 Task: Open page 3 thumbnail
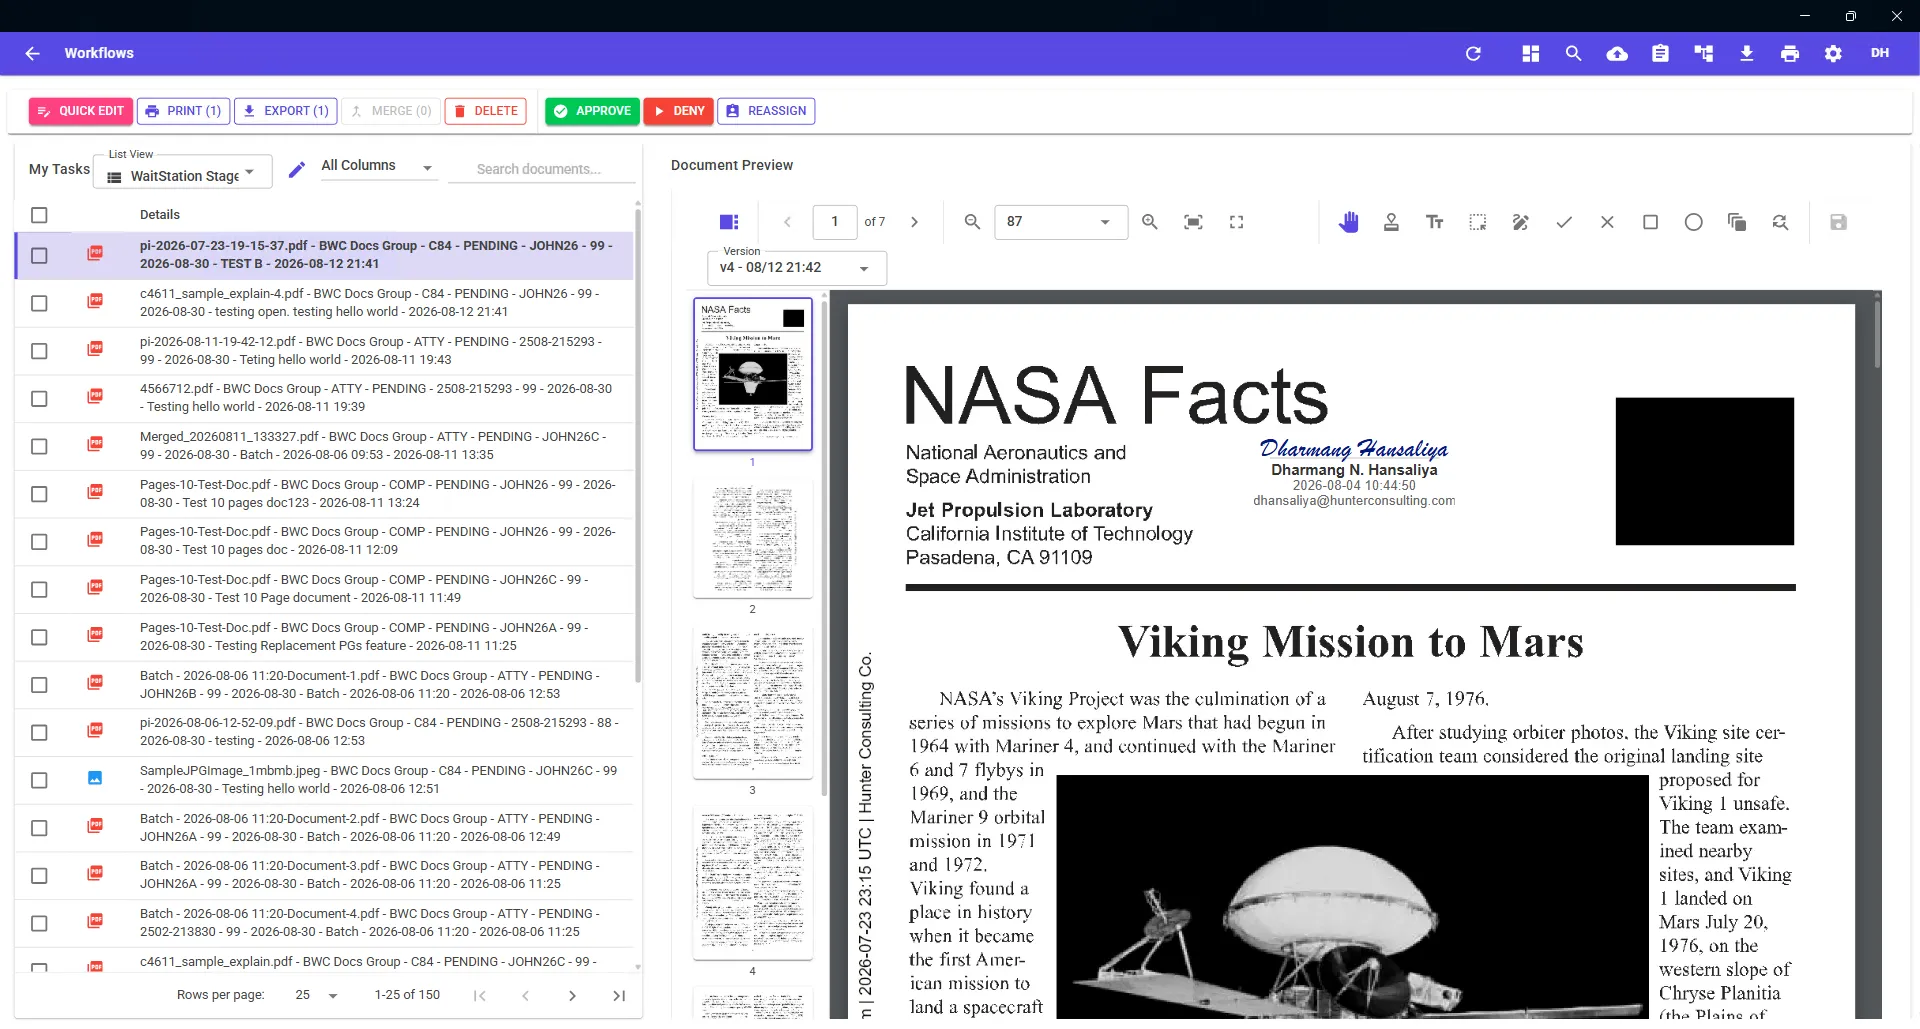753,704
